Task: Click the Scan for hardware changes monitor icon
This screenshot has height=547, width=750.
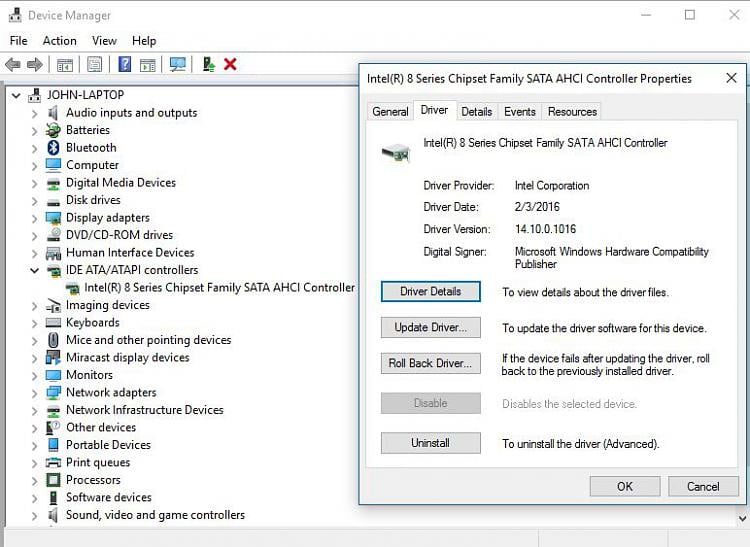Action: pyautogui.click(x=177, y=64)
